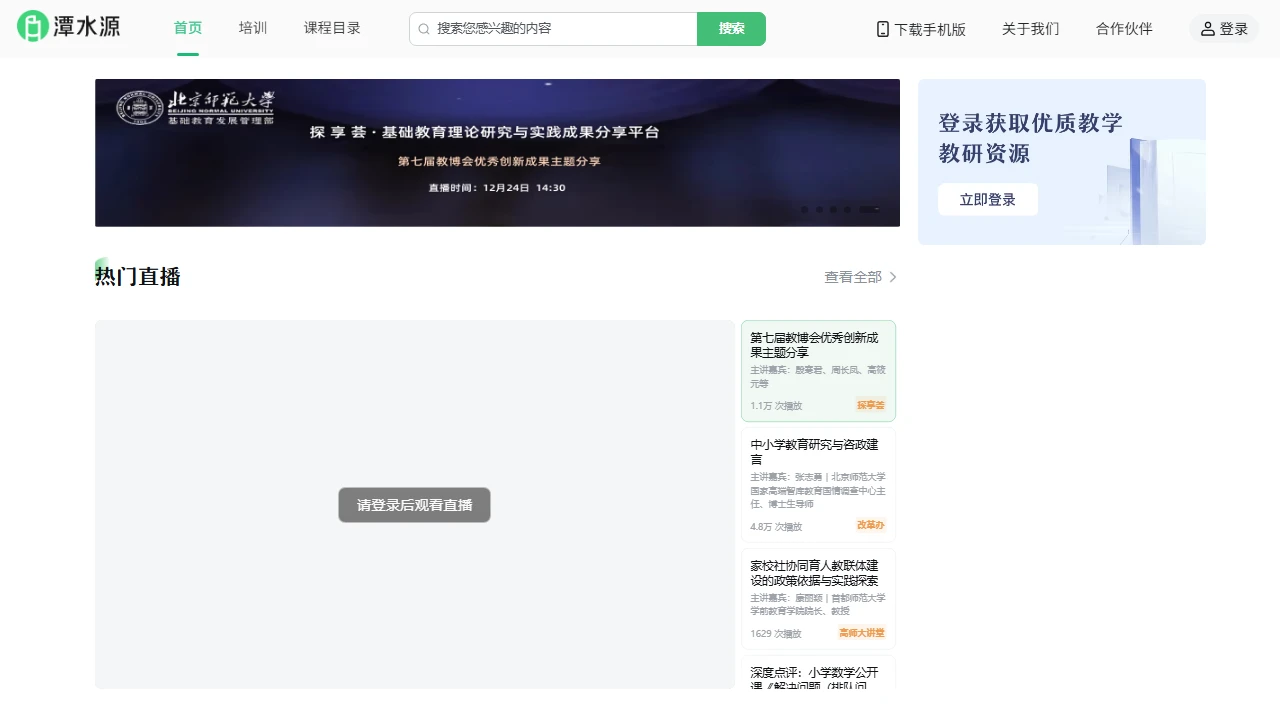Switch to the 课程目录 tab
Screen dimensions: 1280x720
pyautogui.click(x=332, y=28)
